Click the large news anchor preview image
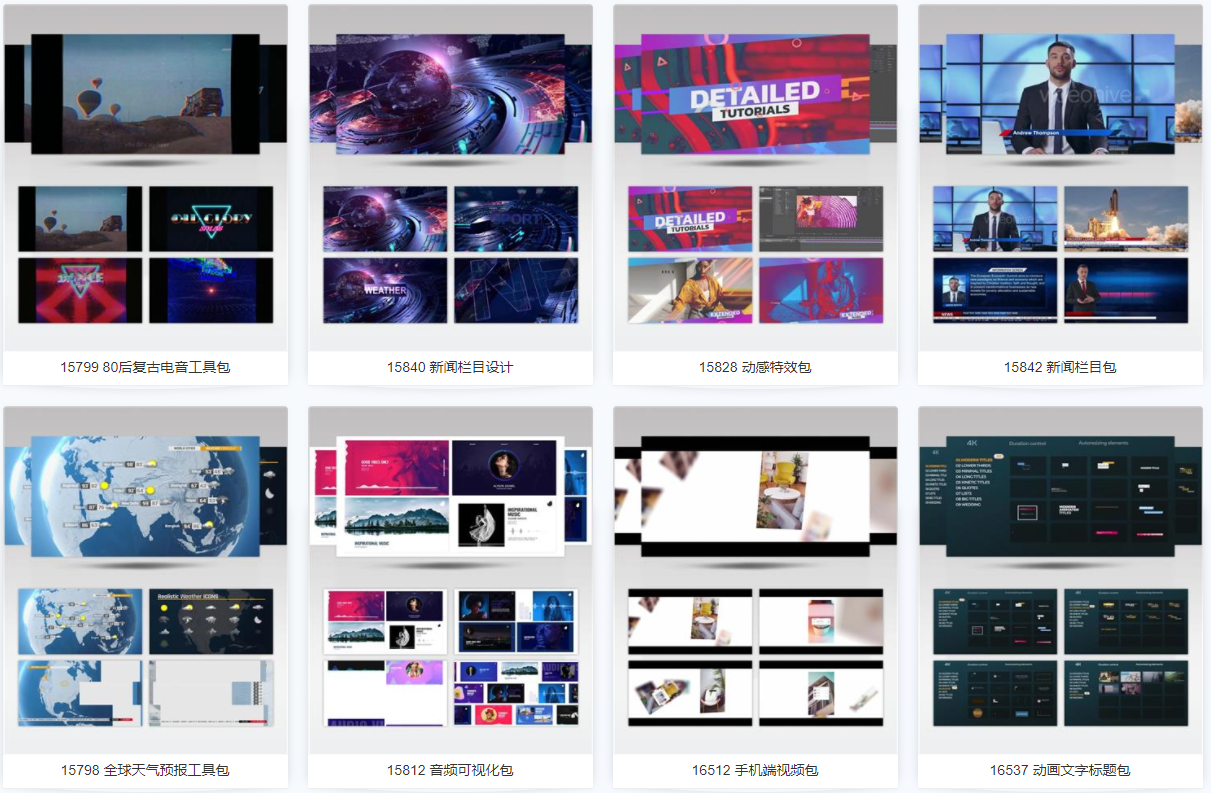 [1060, 94]
